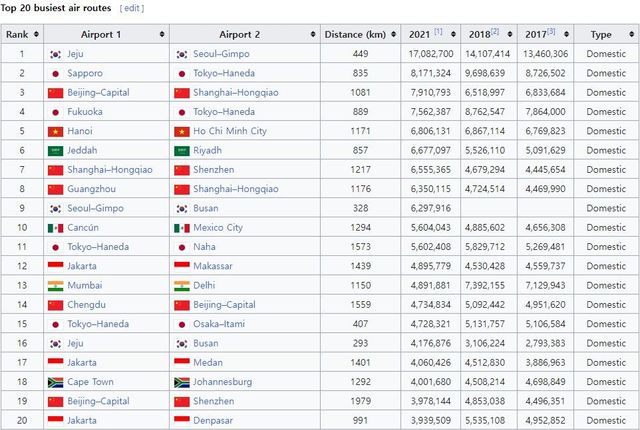Click the South African flag beside Cape Town
Screen dimensions: 640x430
coord(56,381)
